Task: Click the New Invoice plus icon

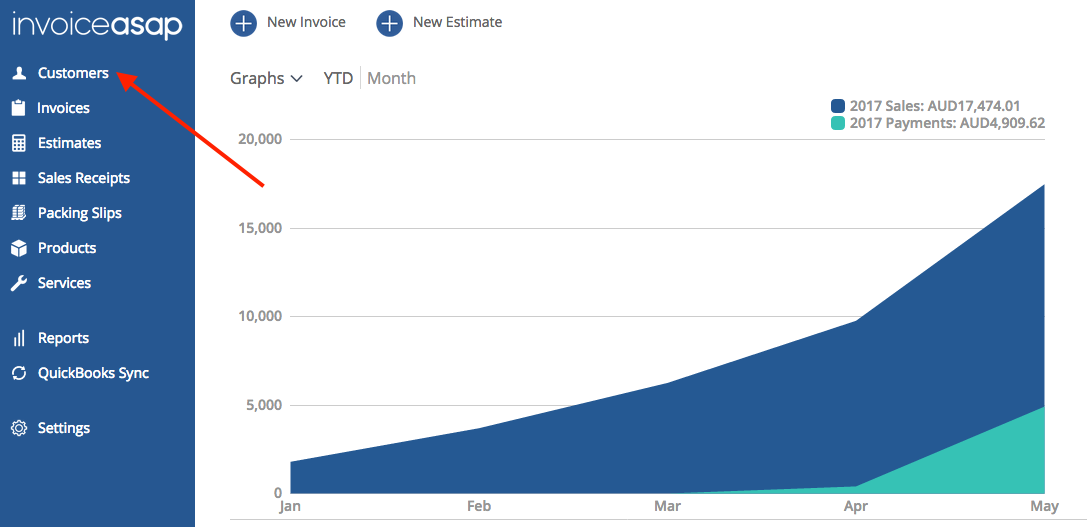Action: (x=243, y=22)
